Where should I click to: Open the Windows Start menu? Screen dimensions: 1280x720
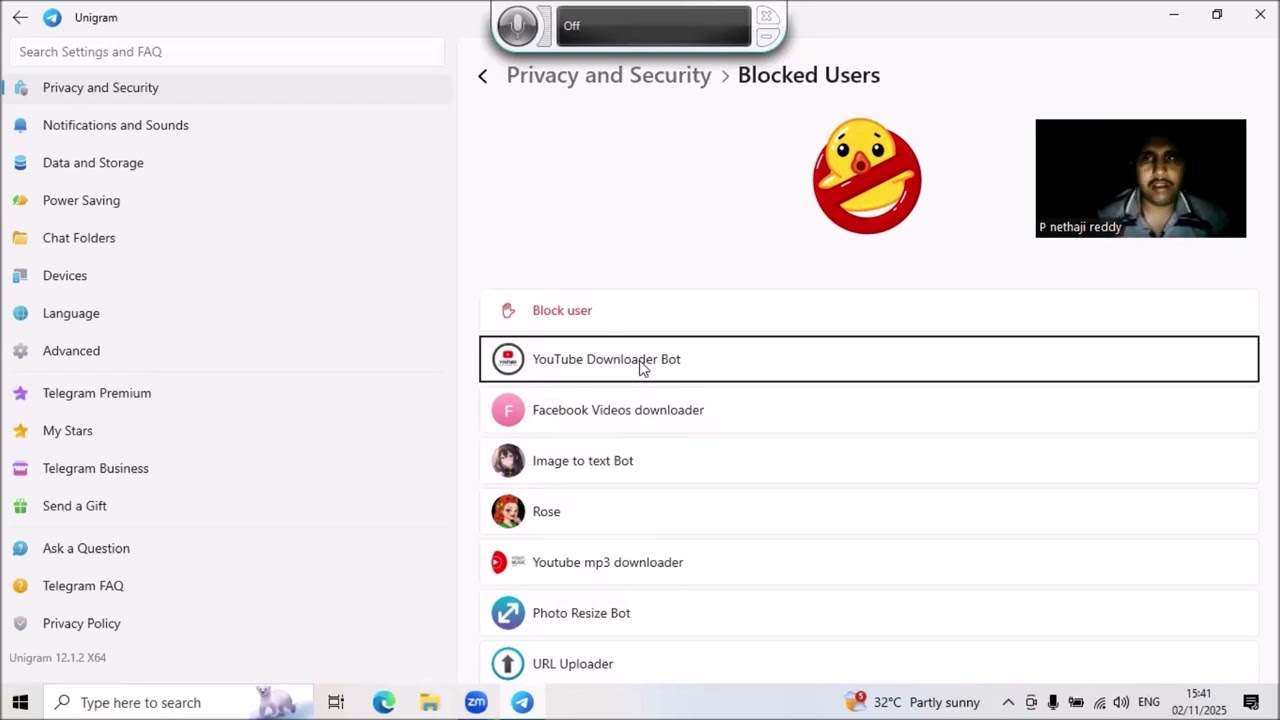(20, 703)
